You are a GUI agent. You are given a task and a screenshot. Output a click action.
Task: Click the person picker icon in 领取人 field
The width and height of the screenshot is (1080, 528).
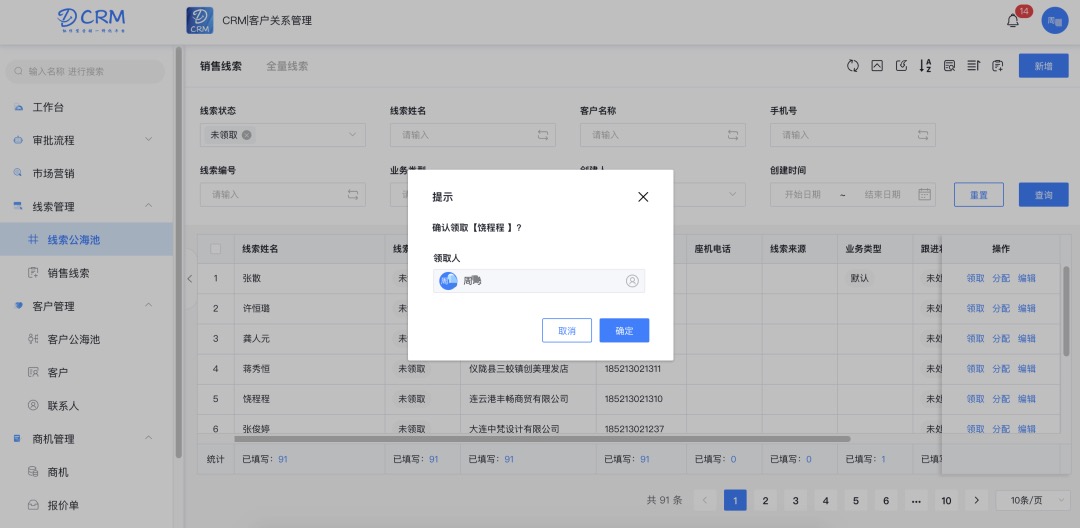[632, 281]
